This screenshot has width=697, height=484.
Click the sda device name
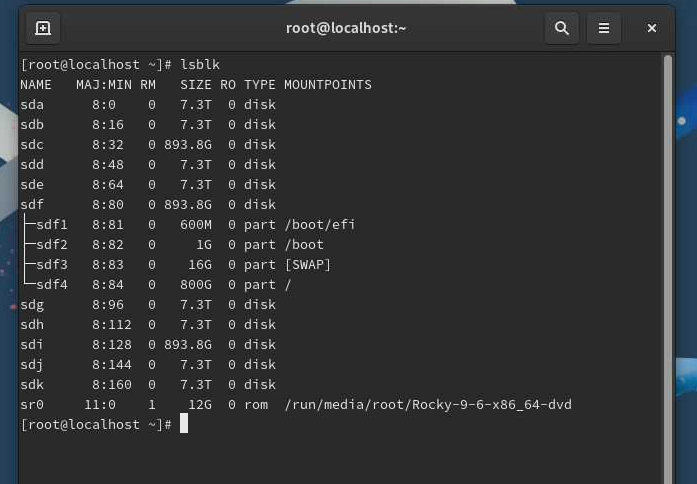point(32,105)
